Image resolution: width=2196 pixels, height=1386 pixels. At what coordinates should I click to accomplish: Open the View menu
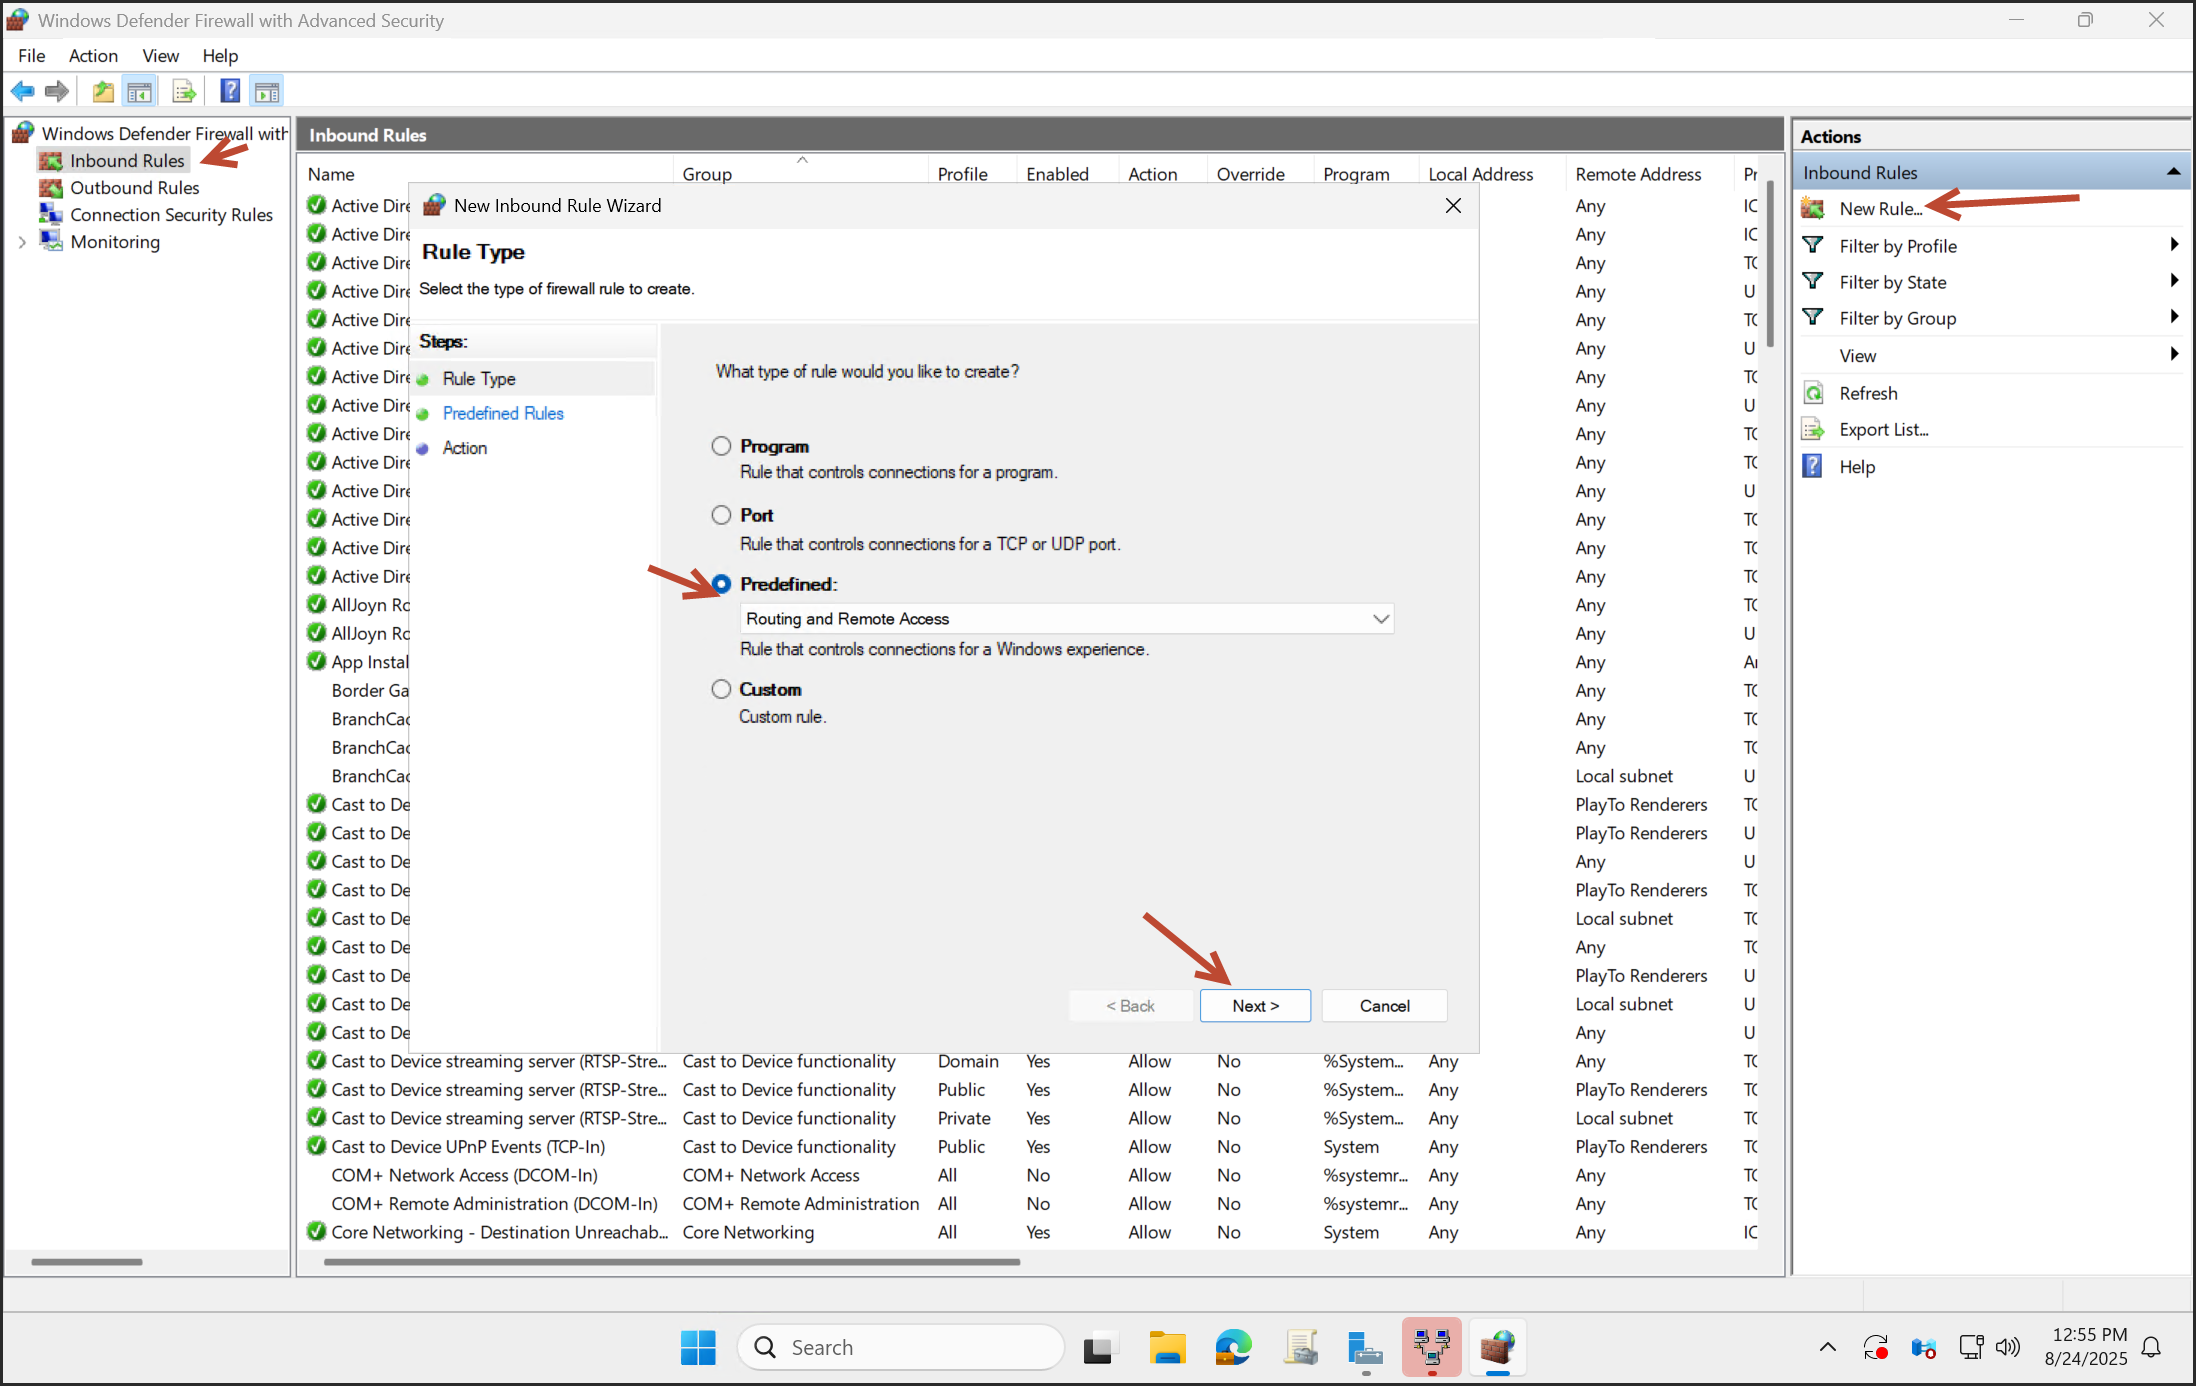click(160, 56)
